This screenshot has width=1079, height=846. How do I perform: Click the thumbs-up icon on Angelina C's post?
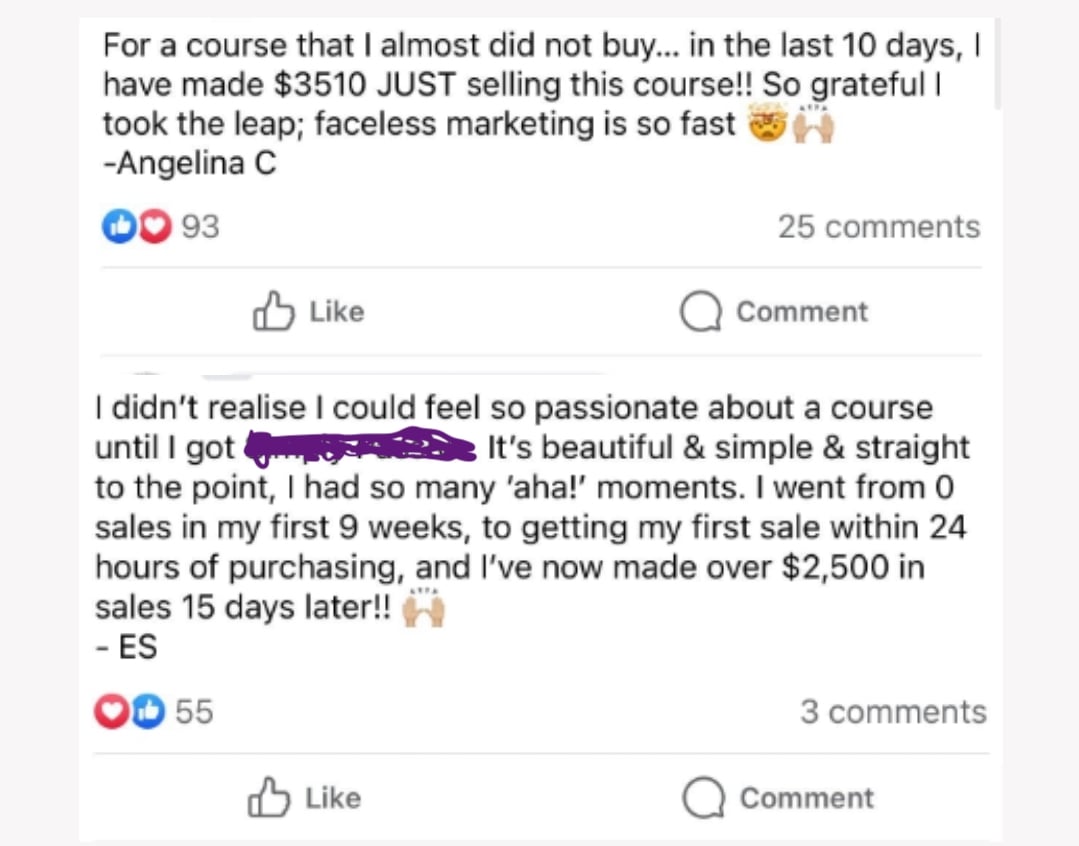[x=273, y=311]
